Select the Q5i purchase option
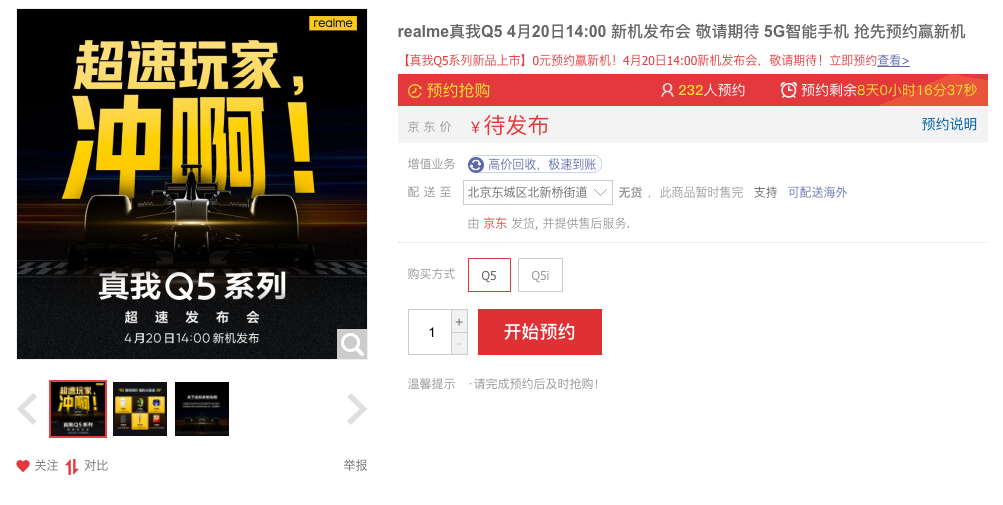 [x=541, y=275]
